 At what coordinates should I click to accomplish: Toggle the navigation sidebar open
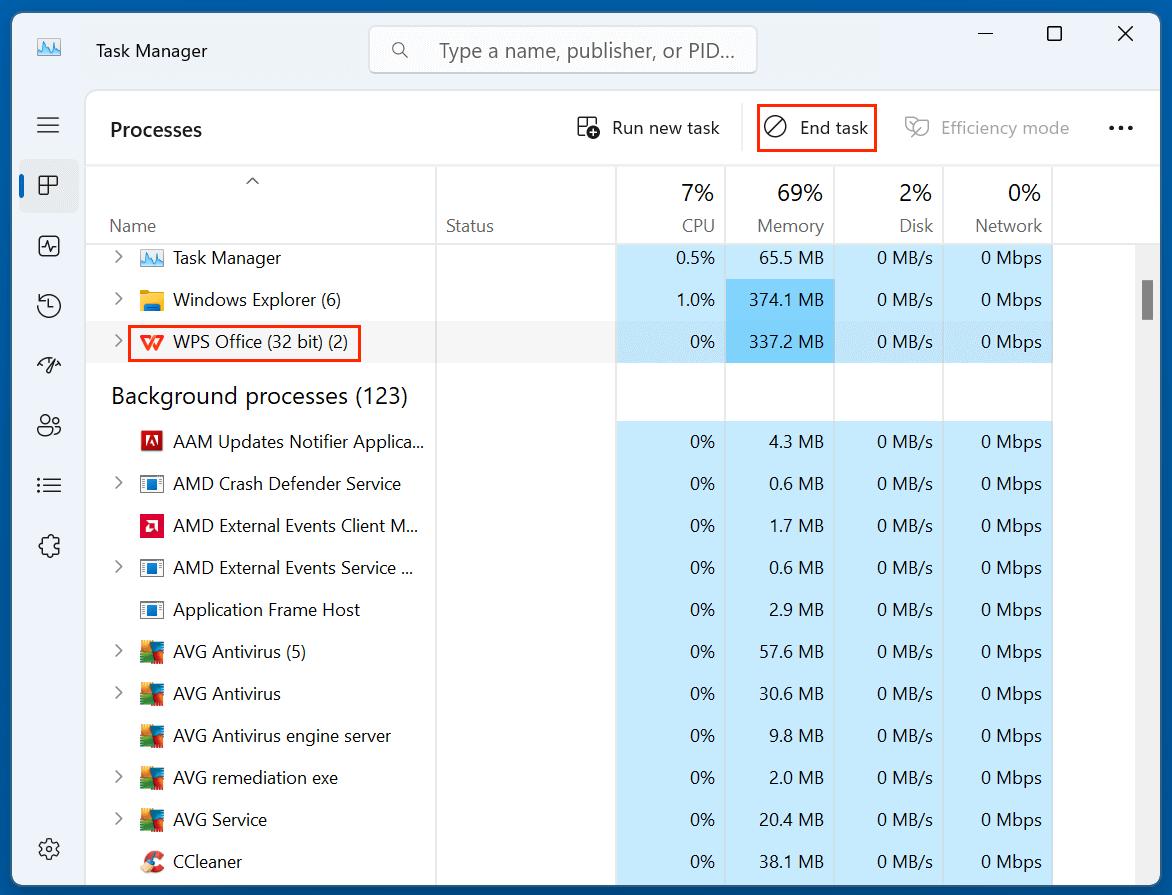pyautogui.click(x=48, y=125)
